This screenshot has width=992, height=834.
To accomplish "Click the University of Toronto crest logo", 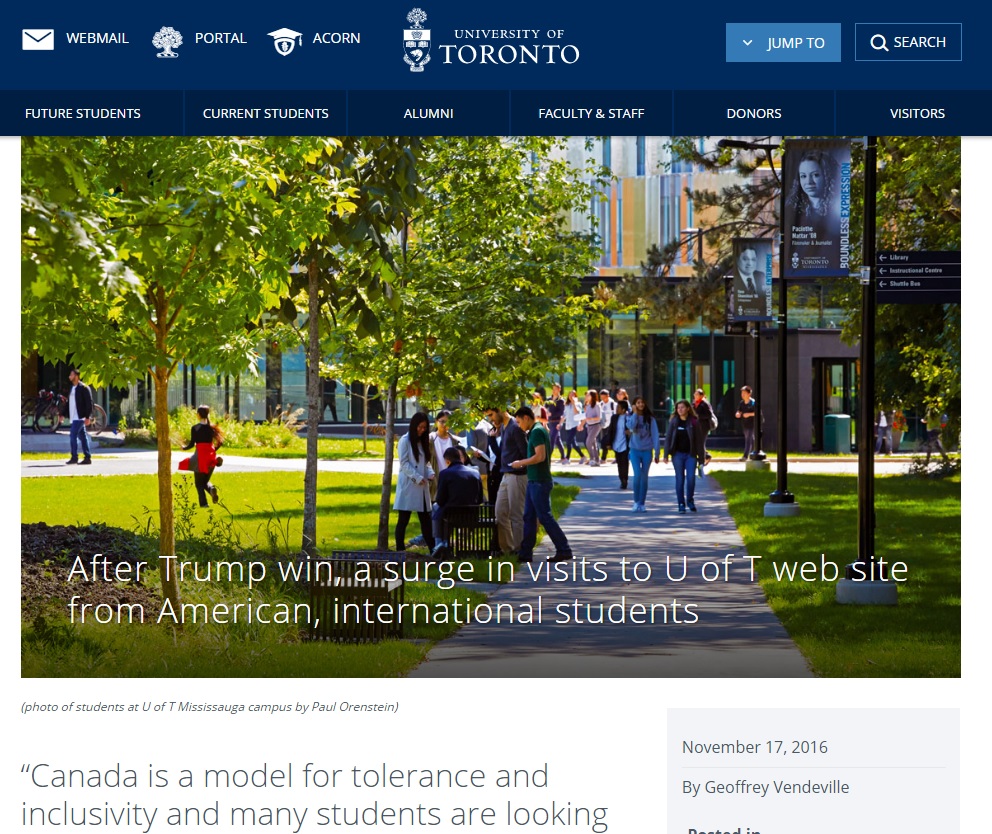I will click(x=417, y=40).
